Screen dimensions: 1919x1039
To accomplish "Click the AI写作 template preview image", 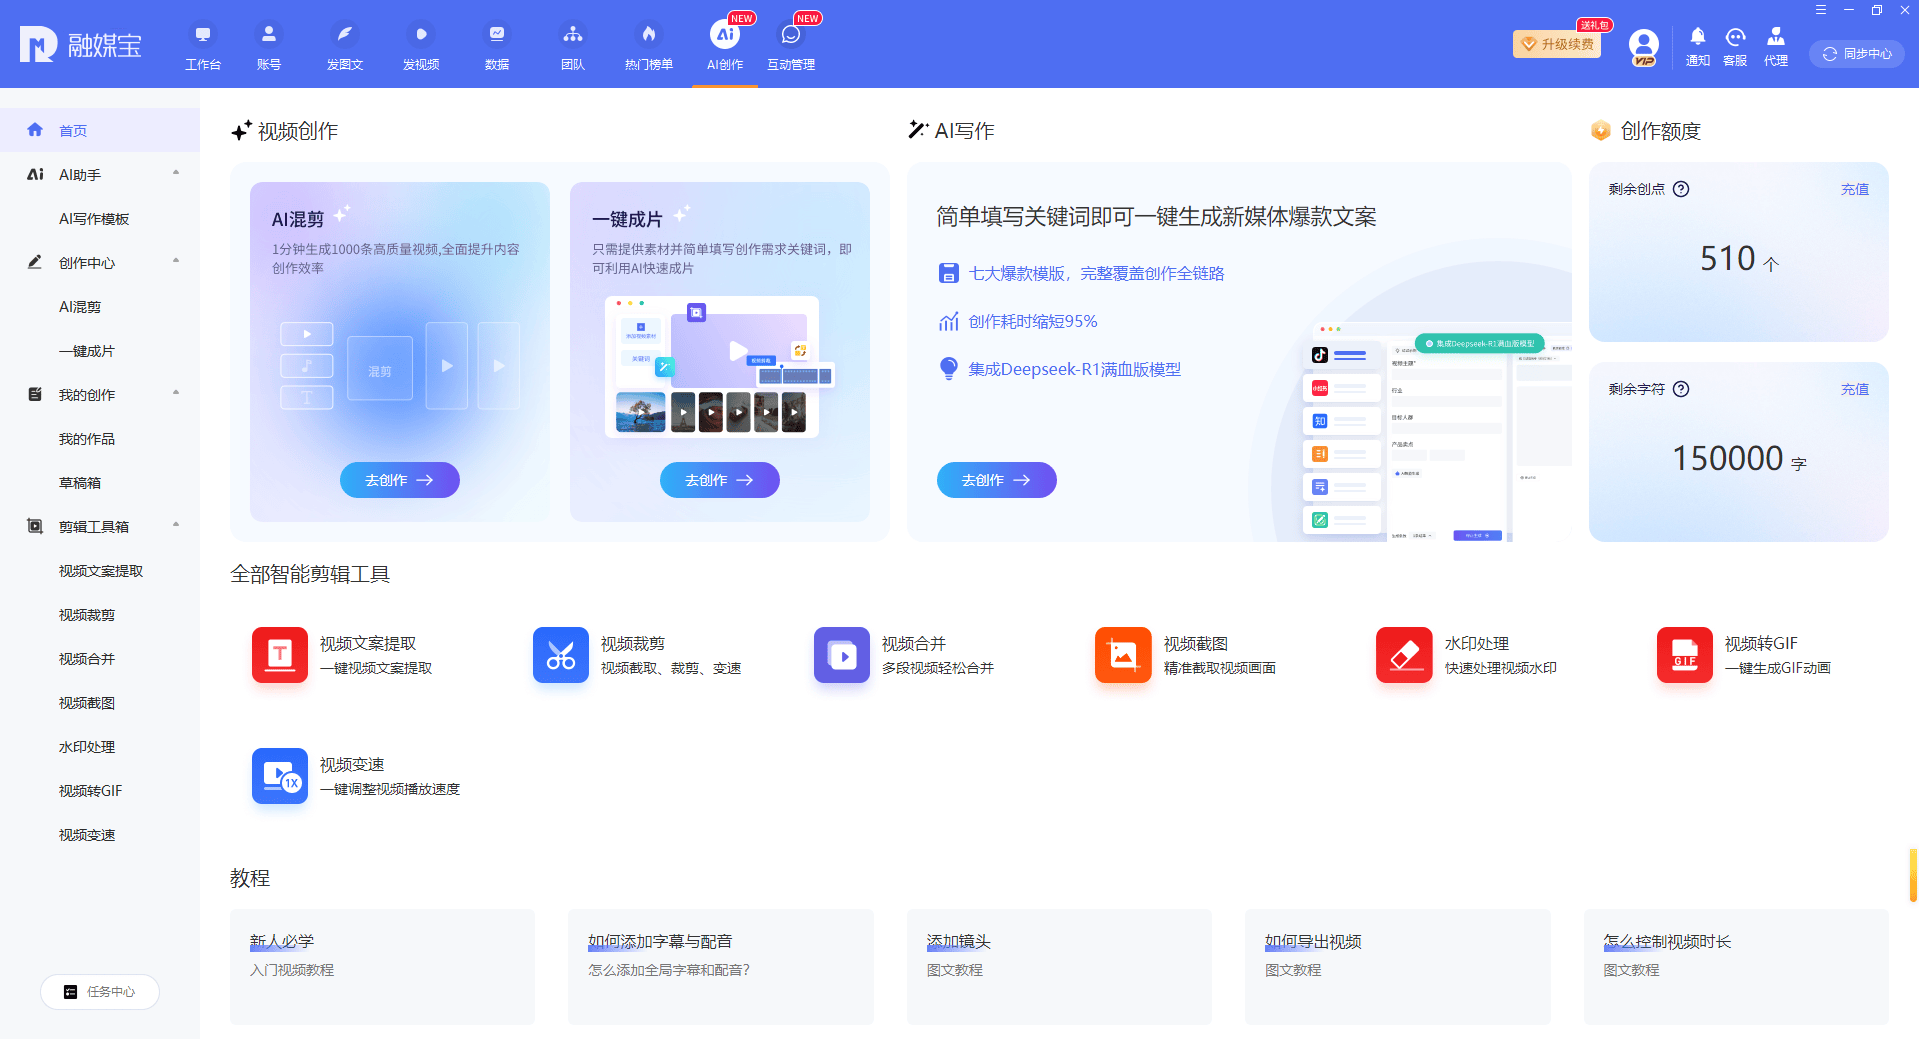I will click(1435, 432).
